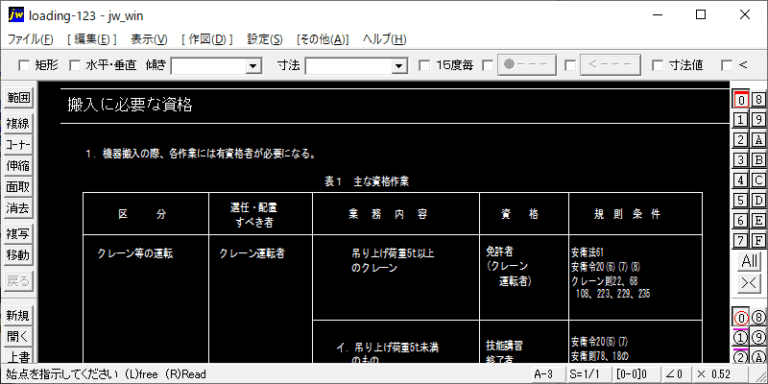Image resolution: width=768 pixels, height=384 pixels.
Task: Click the 表１ 主な資格作業 caption
Action: (x=367, y=182)
